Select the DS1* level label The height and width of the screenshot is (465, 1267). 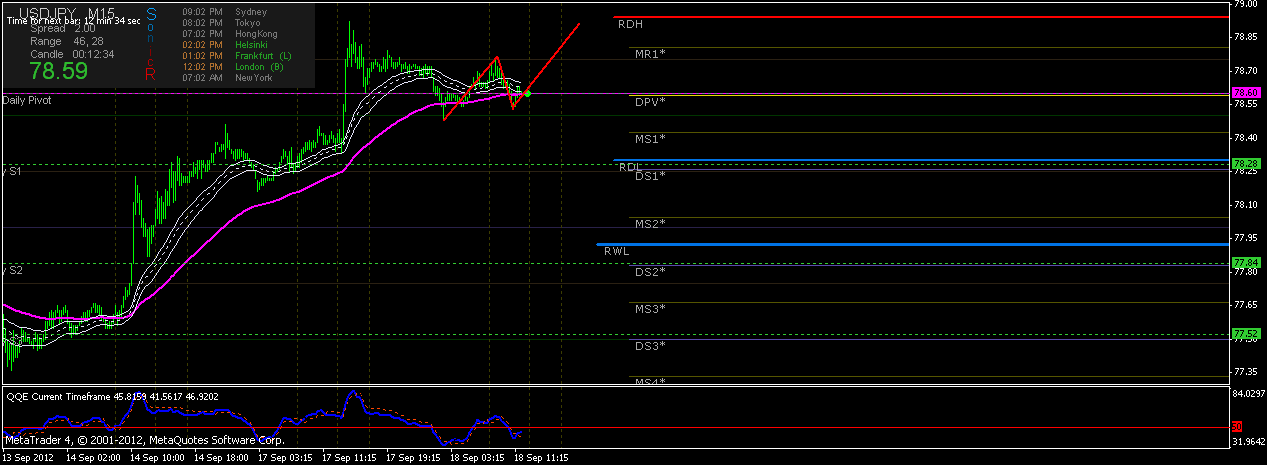[x=650, y=176]
